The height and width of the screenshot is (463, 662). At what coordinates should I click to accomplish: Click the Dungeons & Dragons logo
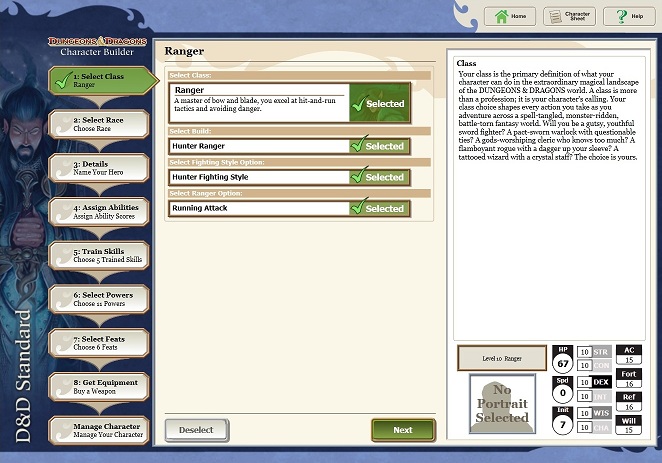click(98, 41)
